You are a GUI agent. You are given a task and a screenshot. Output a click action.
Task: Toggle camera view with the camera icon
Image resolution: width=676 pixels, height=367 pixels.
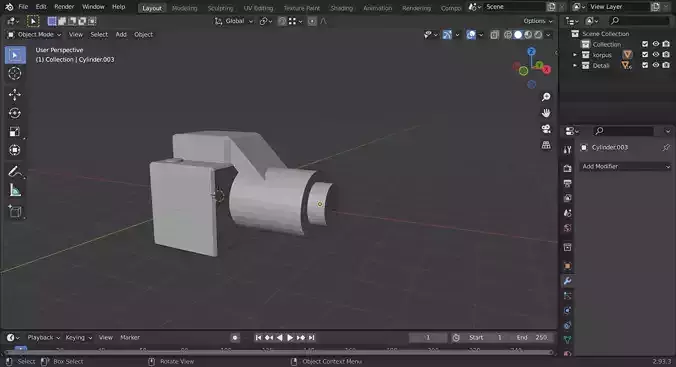[x=546, y=129]
